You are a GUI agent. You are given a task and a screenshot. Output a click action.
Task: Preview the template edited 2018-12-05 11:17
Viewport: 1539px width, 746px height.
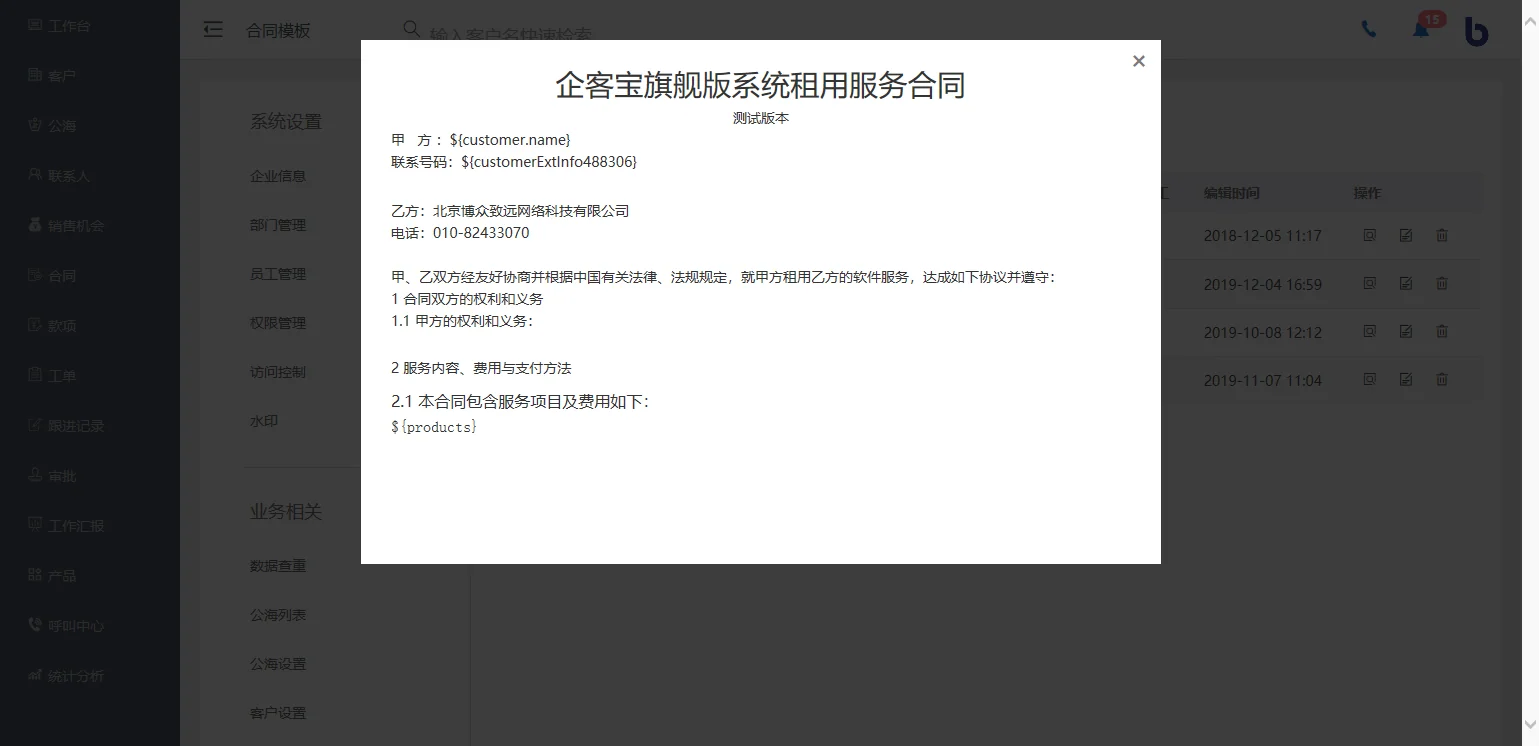pos(1370,236)
